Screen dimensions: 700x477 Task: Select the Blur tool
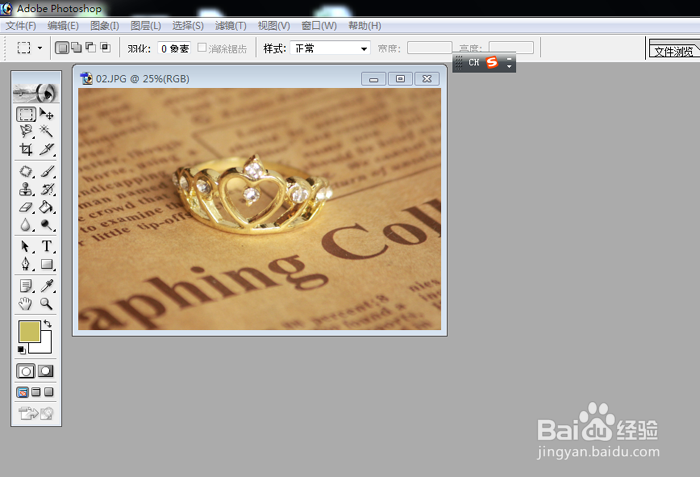pyautogui.click(x=26, y=225)
